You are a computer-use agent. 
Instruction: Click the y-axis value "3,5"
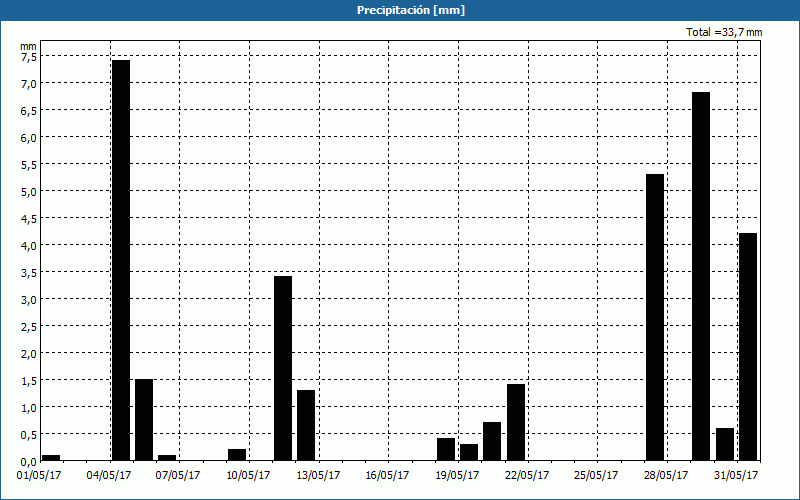click(29, 273)
